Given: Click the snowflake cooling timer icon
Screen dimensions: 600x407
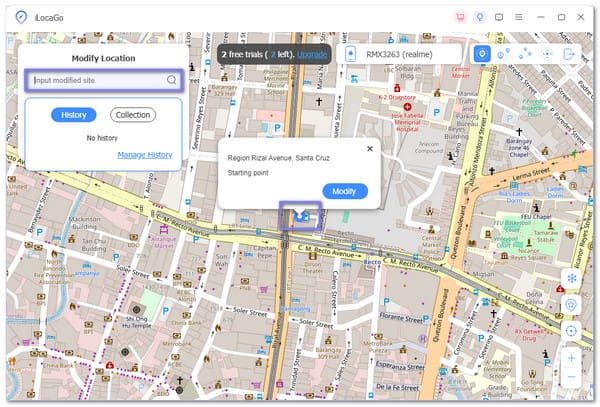Looking at the screenshot, I should pos(571,278).
